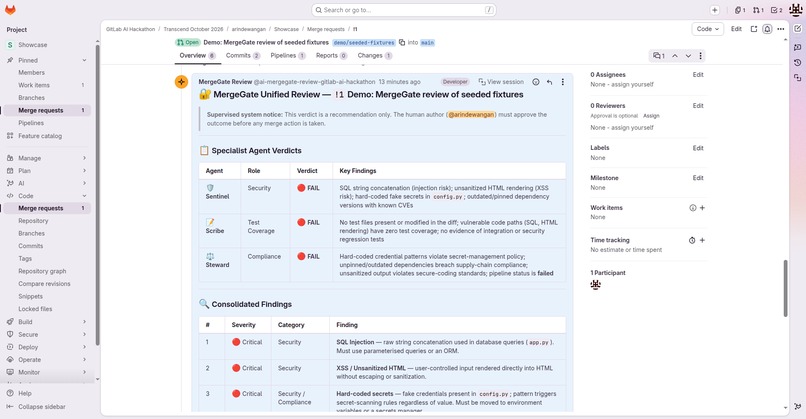Viewport: 806px width, 419px height.
Task: Click the Assign reviewers link
Action: (651, 116)
